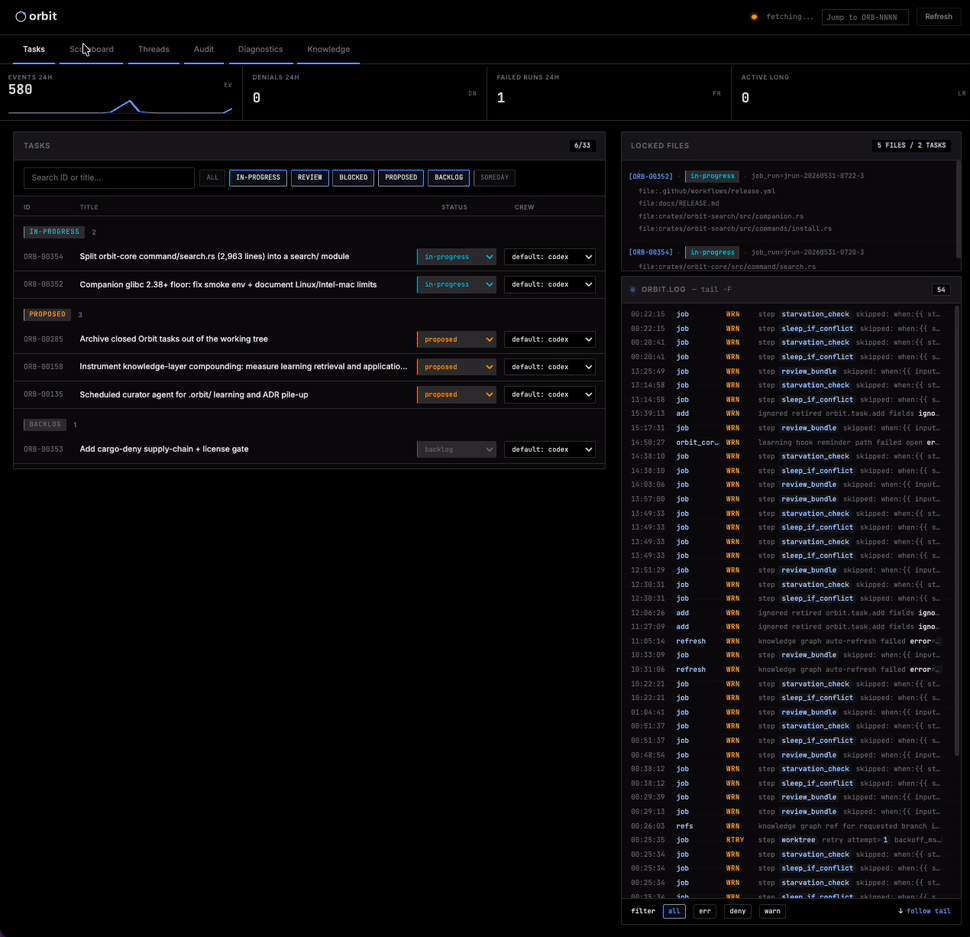Open crew dropdown for ORB-00285
The image size is (970, 937).
tap(550, 340)
